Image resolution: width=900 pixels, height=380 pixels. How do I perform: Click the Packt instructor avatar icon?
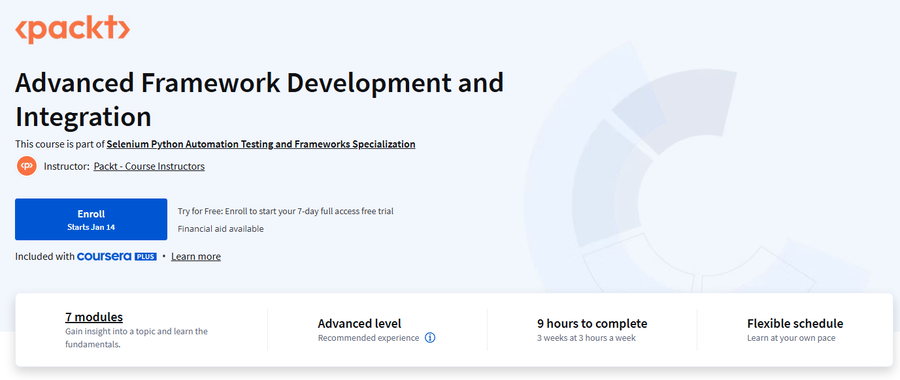pos(26,166)
